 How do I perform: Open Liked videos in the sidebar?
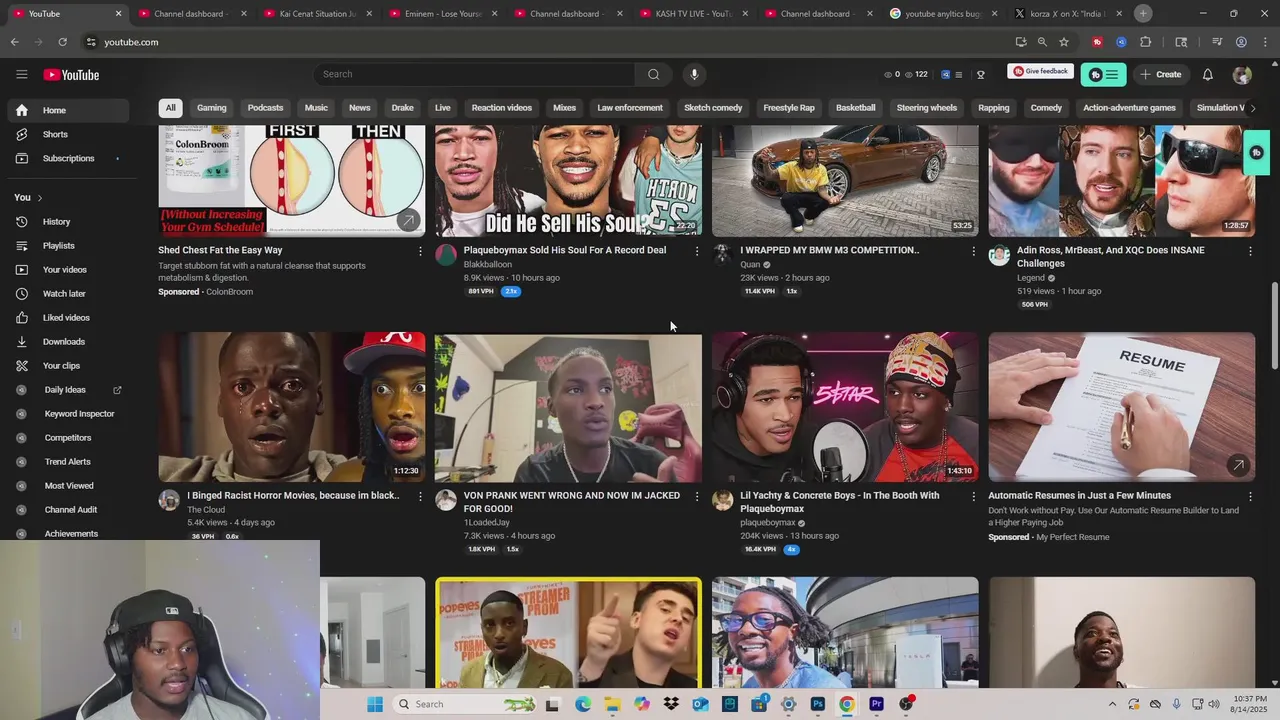pos(66,318)
